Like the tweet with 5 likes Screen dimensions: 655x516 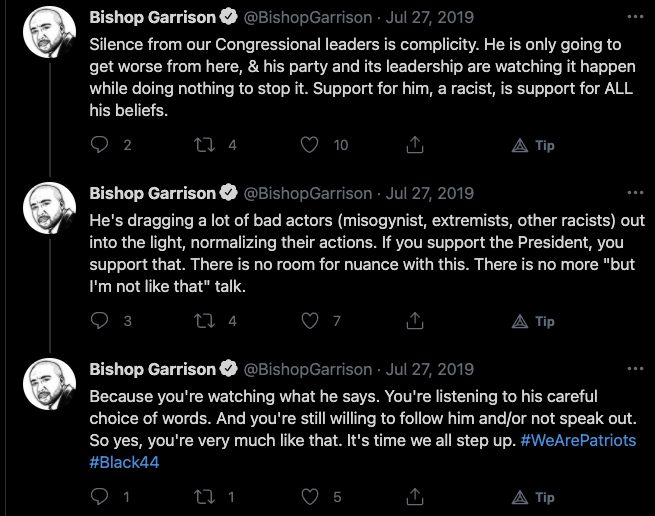click(310, 497)
